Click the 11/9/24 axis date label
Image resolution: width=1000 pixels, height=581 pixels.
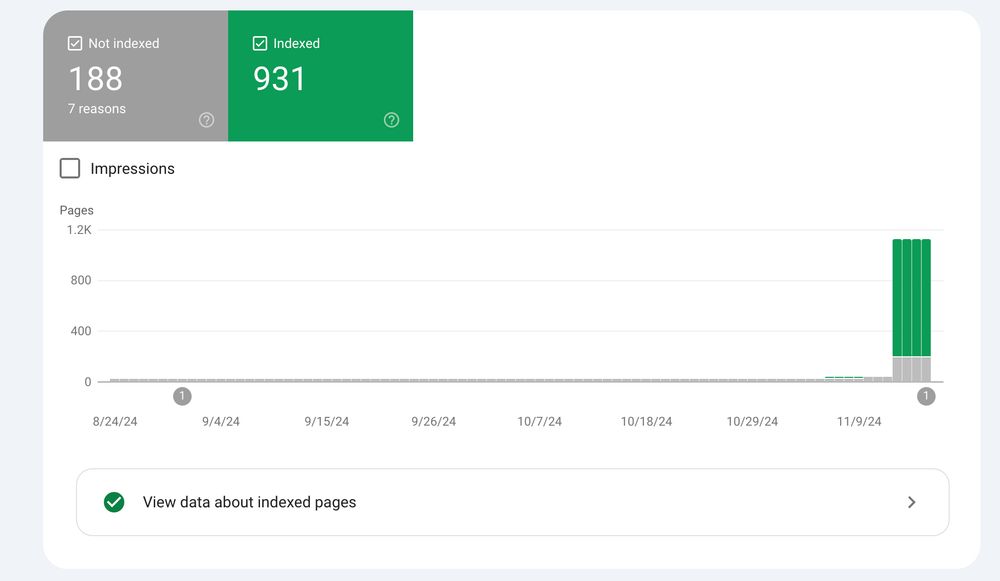click(859, 422)
